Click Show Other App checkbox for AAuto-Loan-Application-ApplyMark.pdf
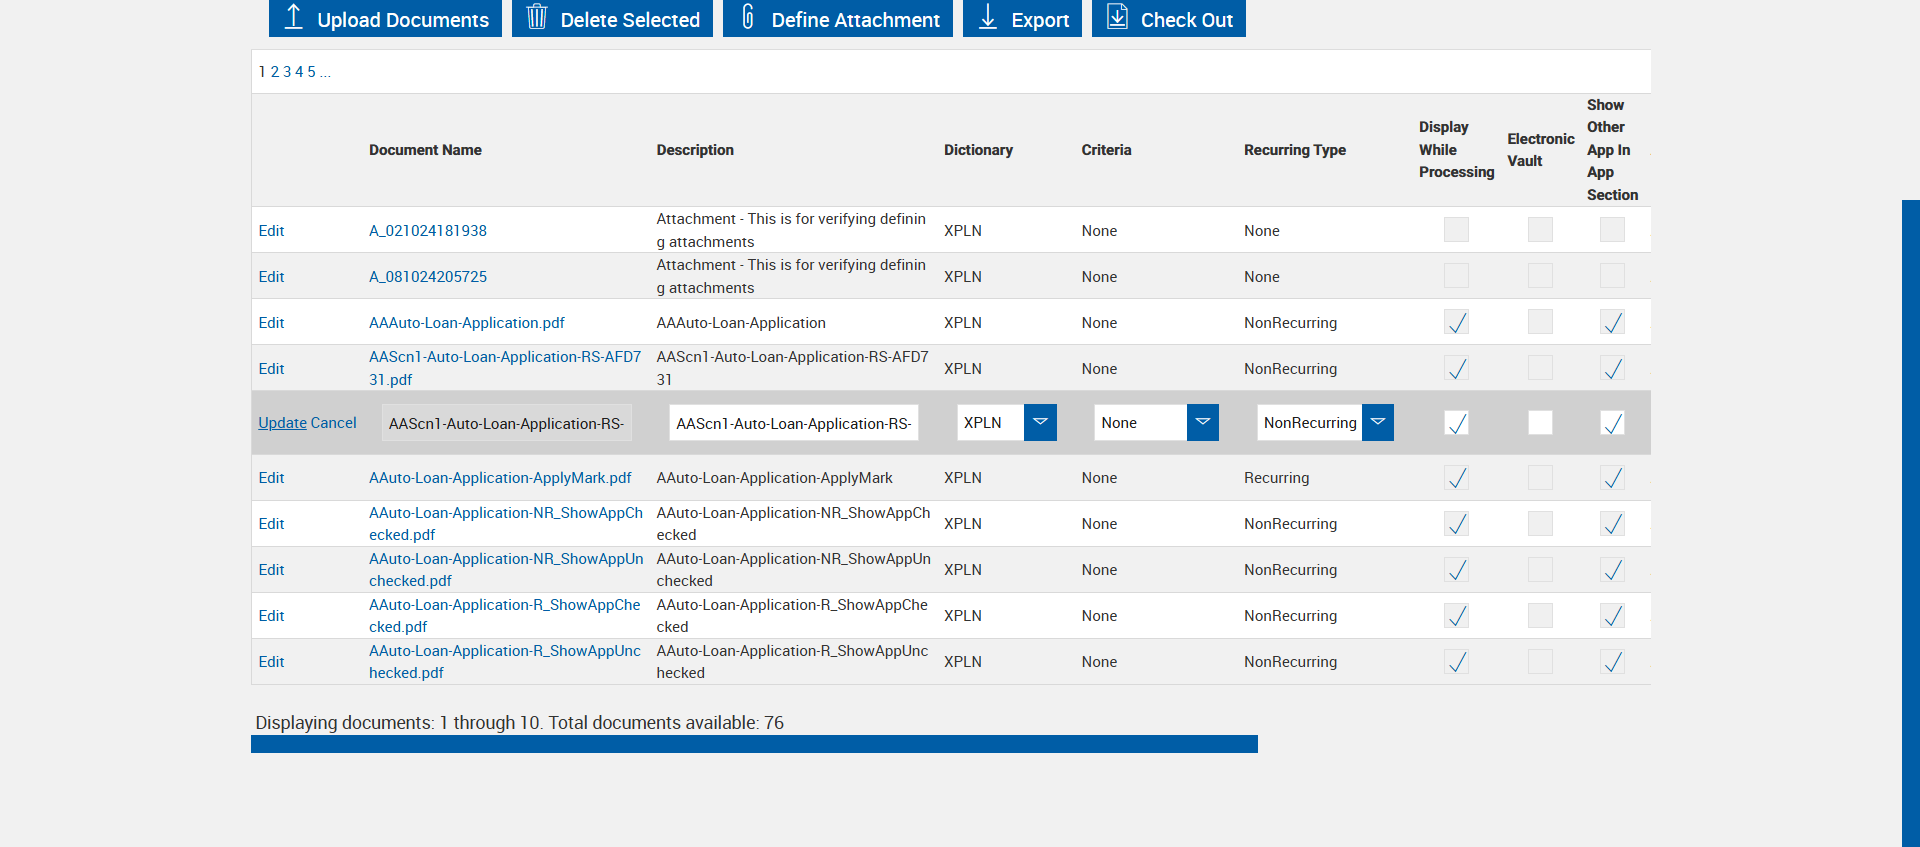 coord(1612,478)
